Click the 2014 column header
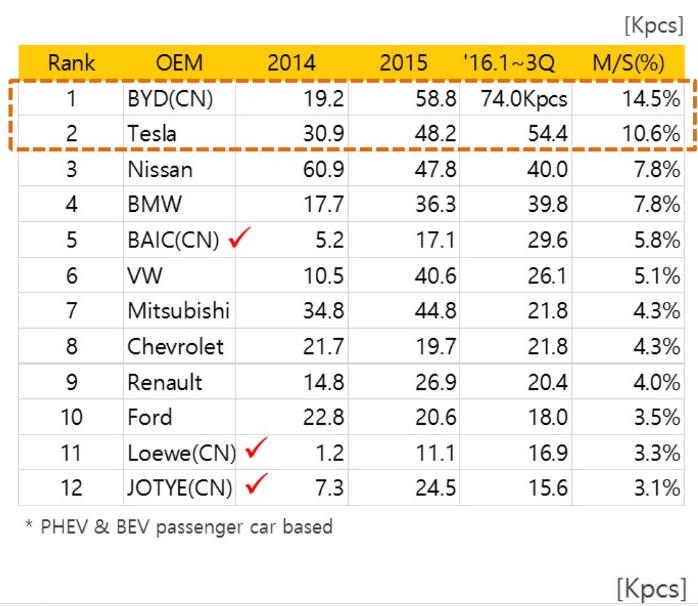 coord(291,63)
